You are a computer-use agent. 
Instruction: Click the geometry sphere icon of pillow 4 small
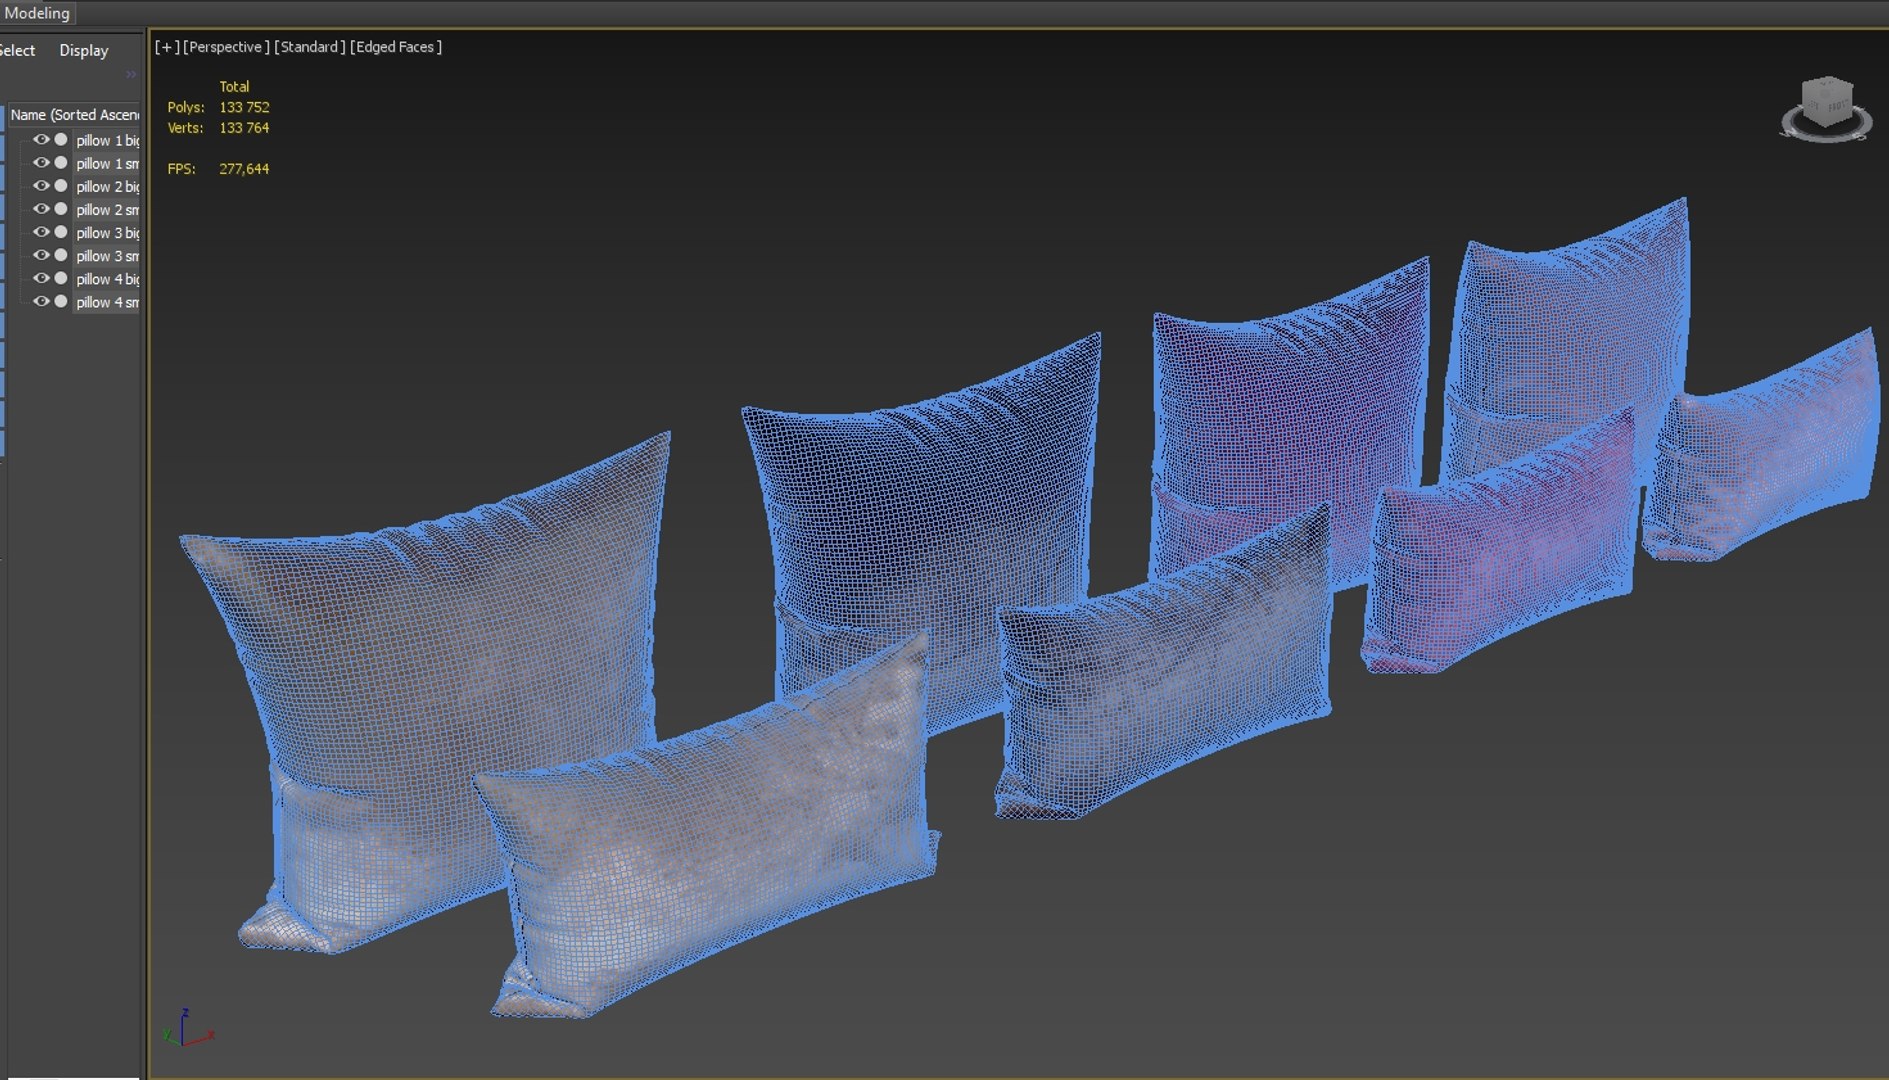(61, 301)
